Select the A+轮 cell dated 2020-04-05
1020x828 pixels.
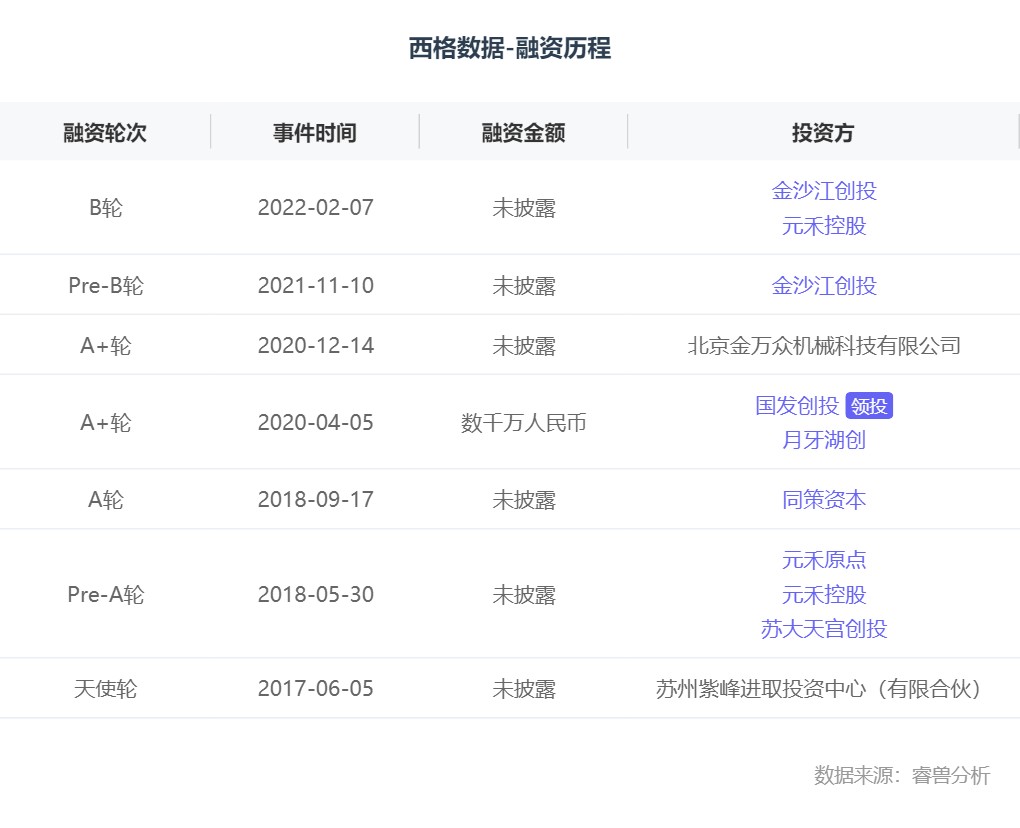(x=105, y=423)
